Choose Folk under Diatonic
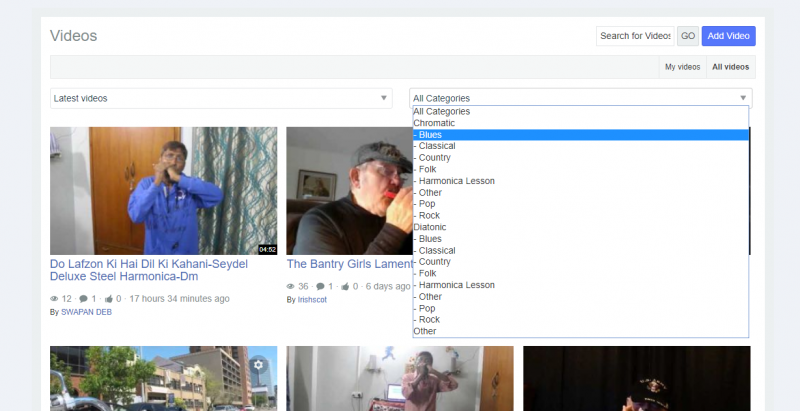Image resolution: width=800 pixels, height=411 pixels. click(581, 273)
